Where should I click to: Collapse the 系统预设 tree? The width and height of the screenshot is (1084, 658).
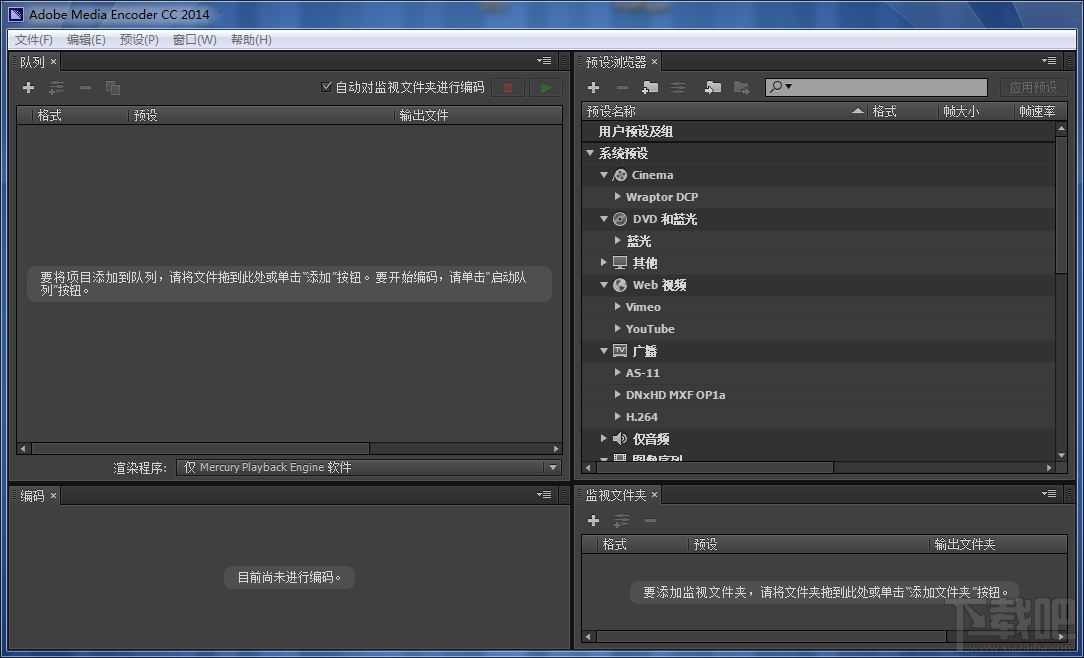coord(590,153)
